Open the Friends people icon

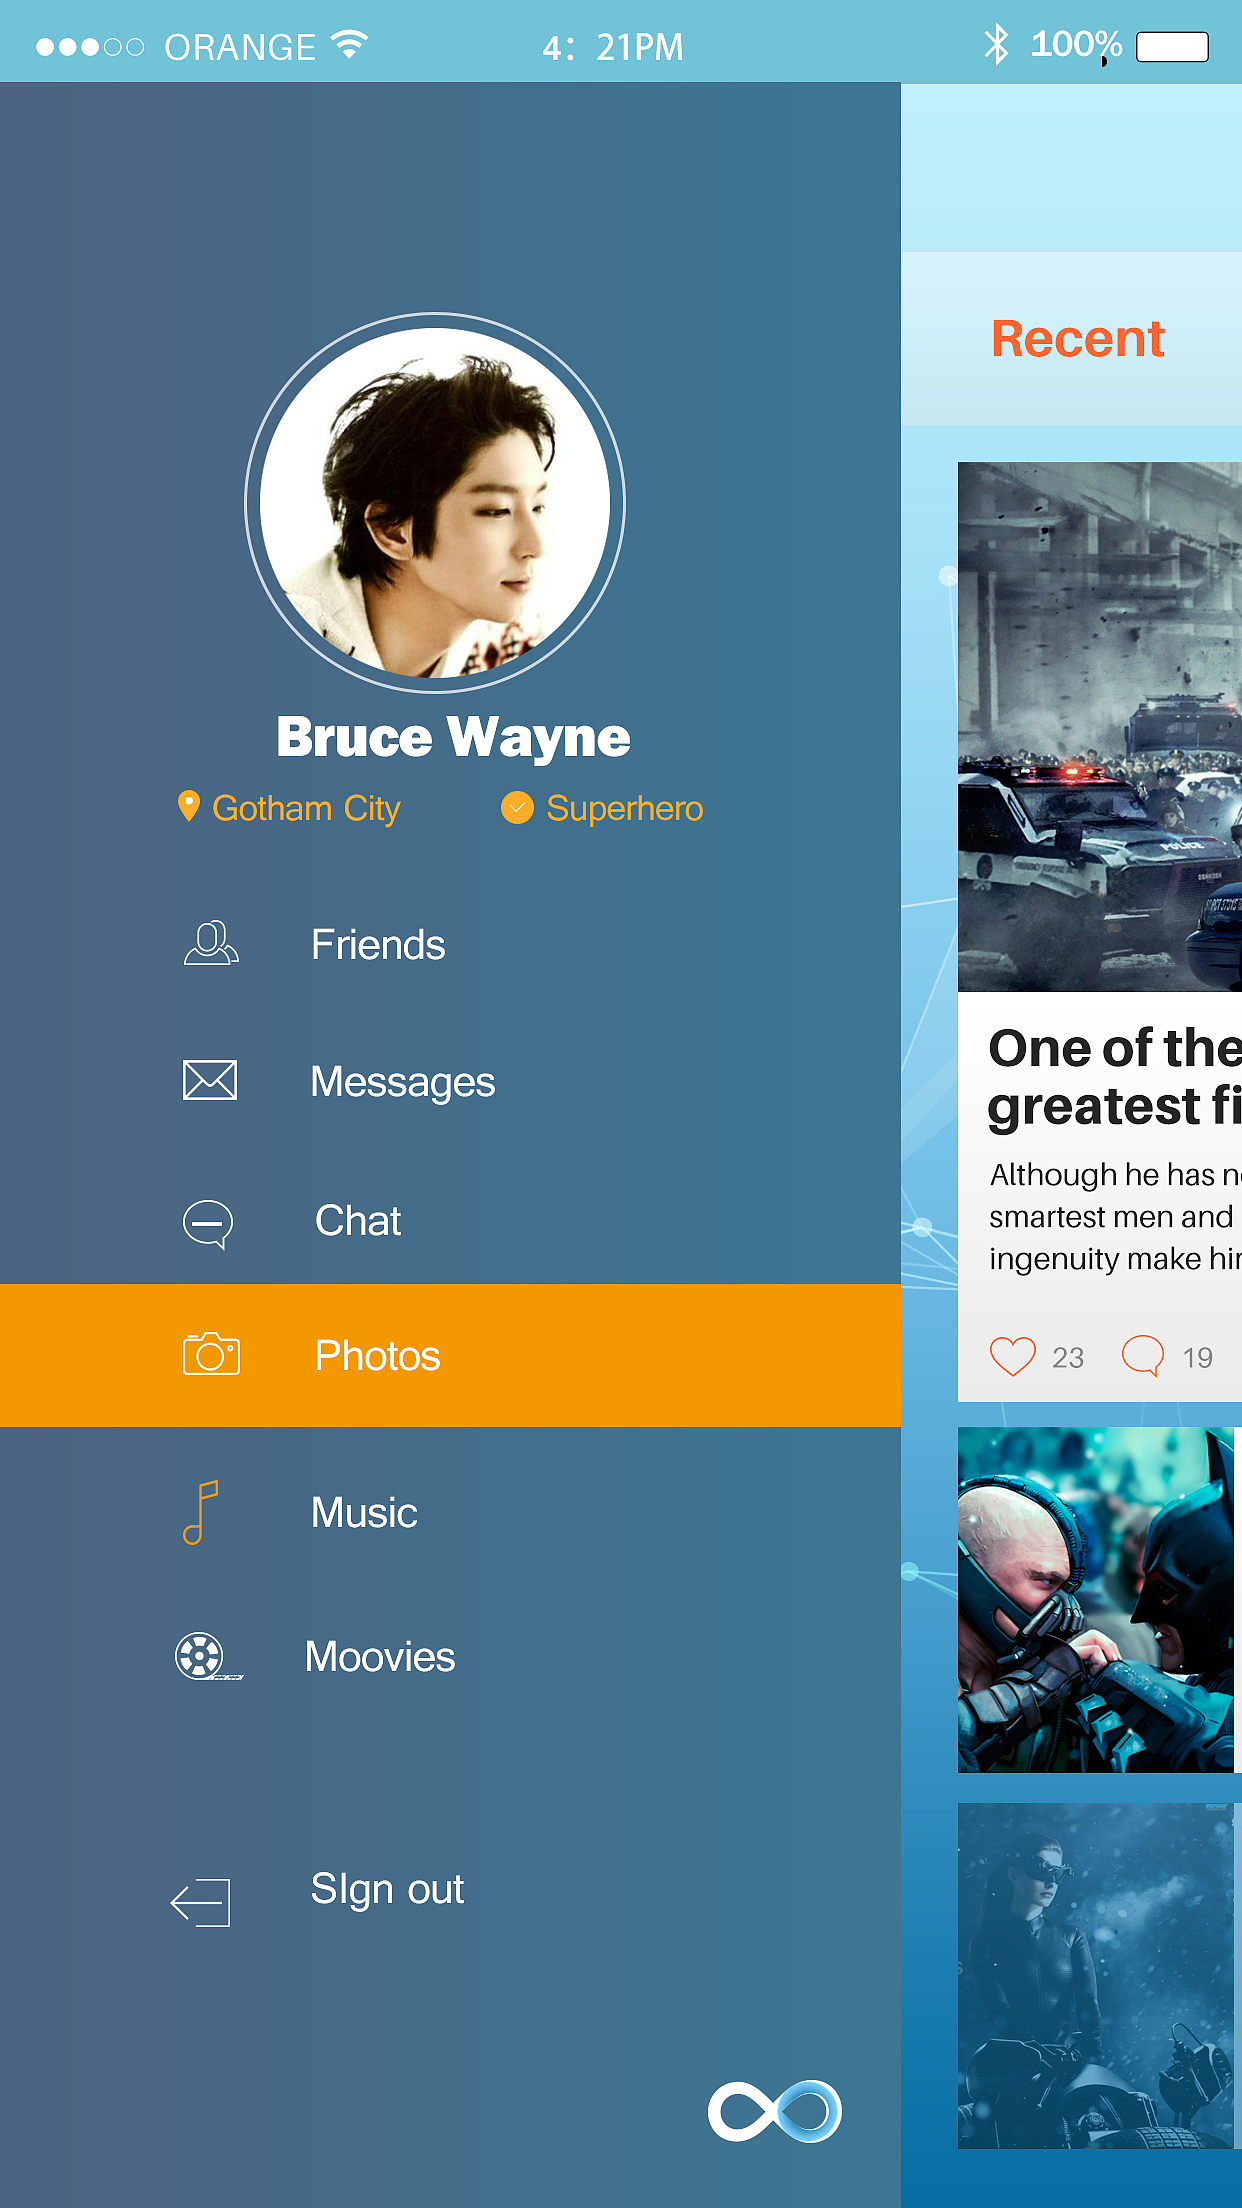(211, 942)
